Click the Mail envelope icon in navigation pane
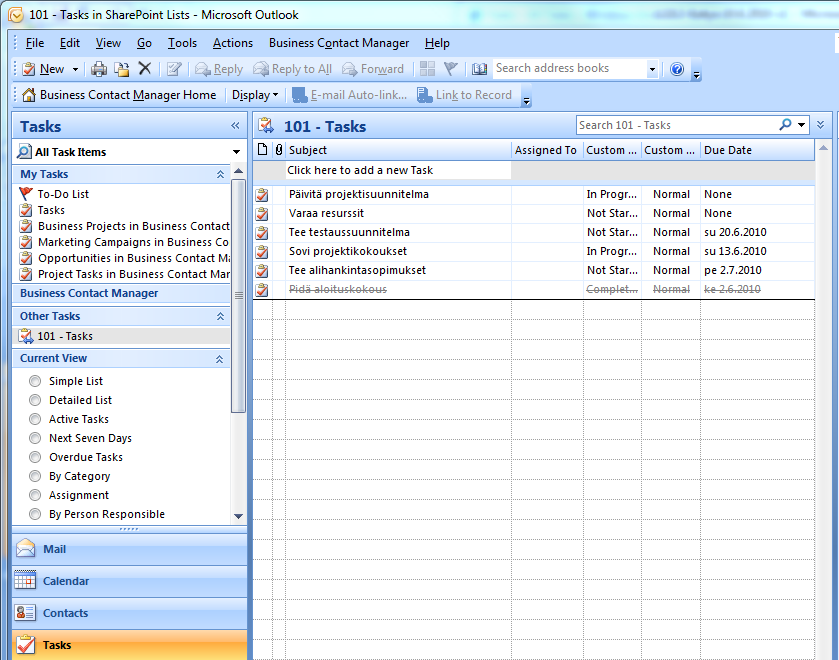 click(x=25, y=549)
